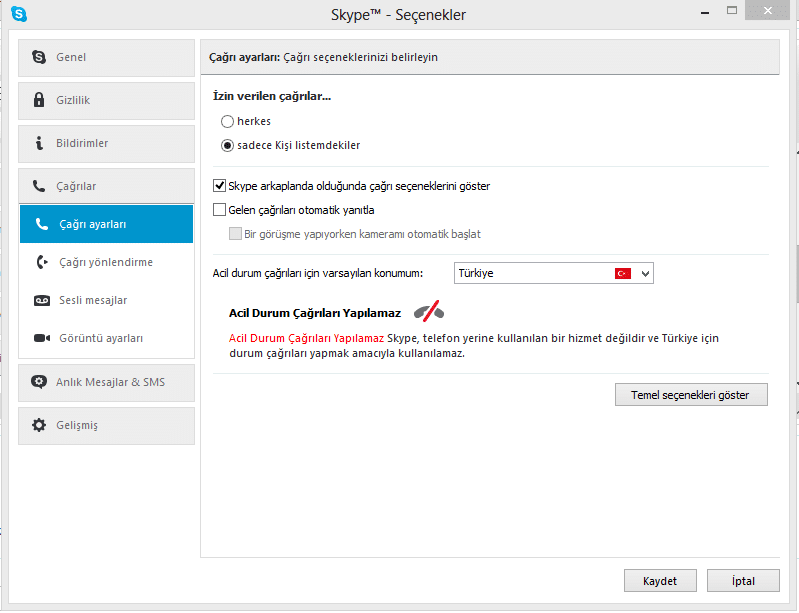Click the 'Çağrı ayarları' panel header text
This screenshot has height=613, width=799.
pos(323,57)
